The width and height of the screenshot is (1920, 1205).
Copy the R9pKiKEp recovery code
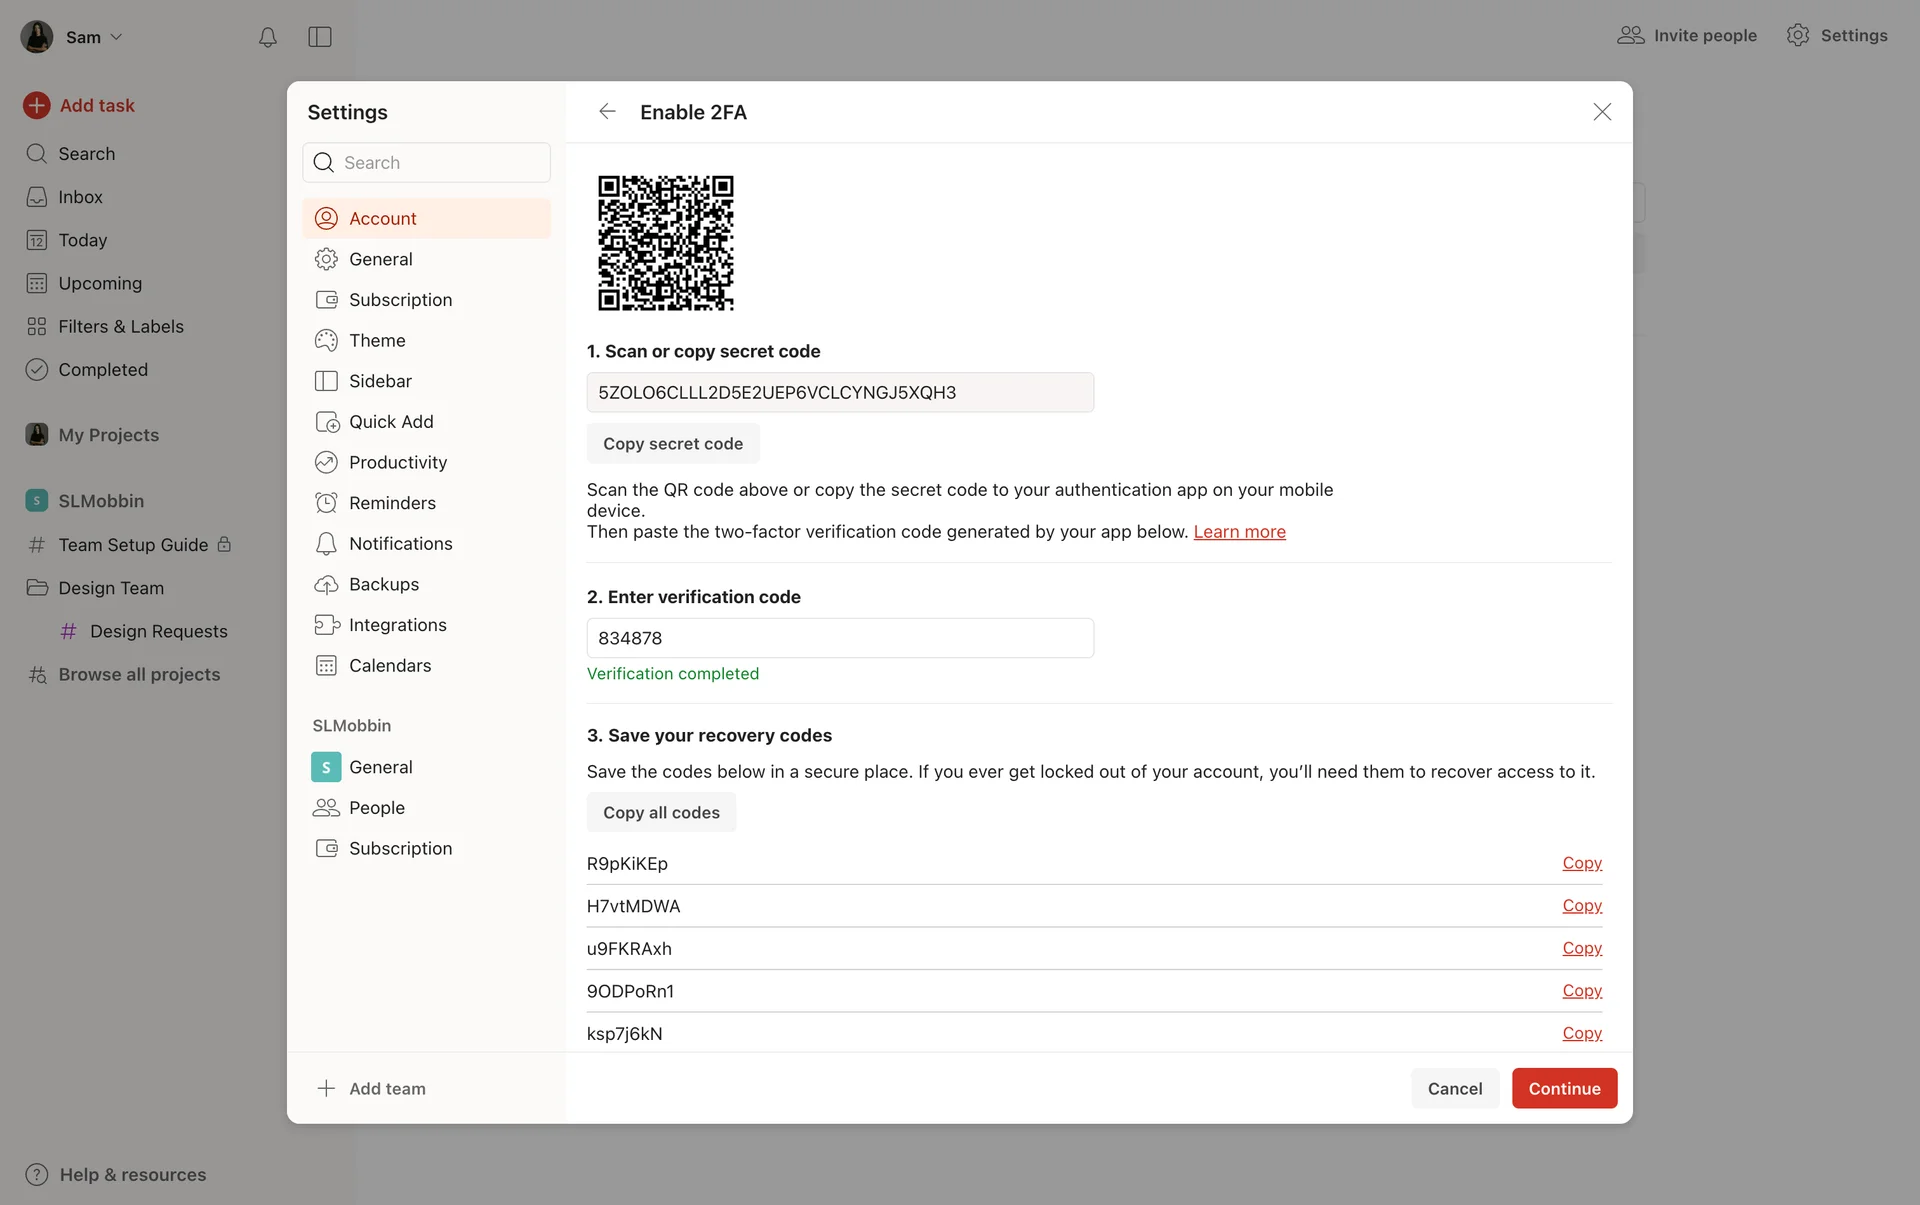pyautogui.click(x=1581, y=863)
